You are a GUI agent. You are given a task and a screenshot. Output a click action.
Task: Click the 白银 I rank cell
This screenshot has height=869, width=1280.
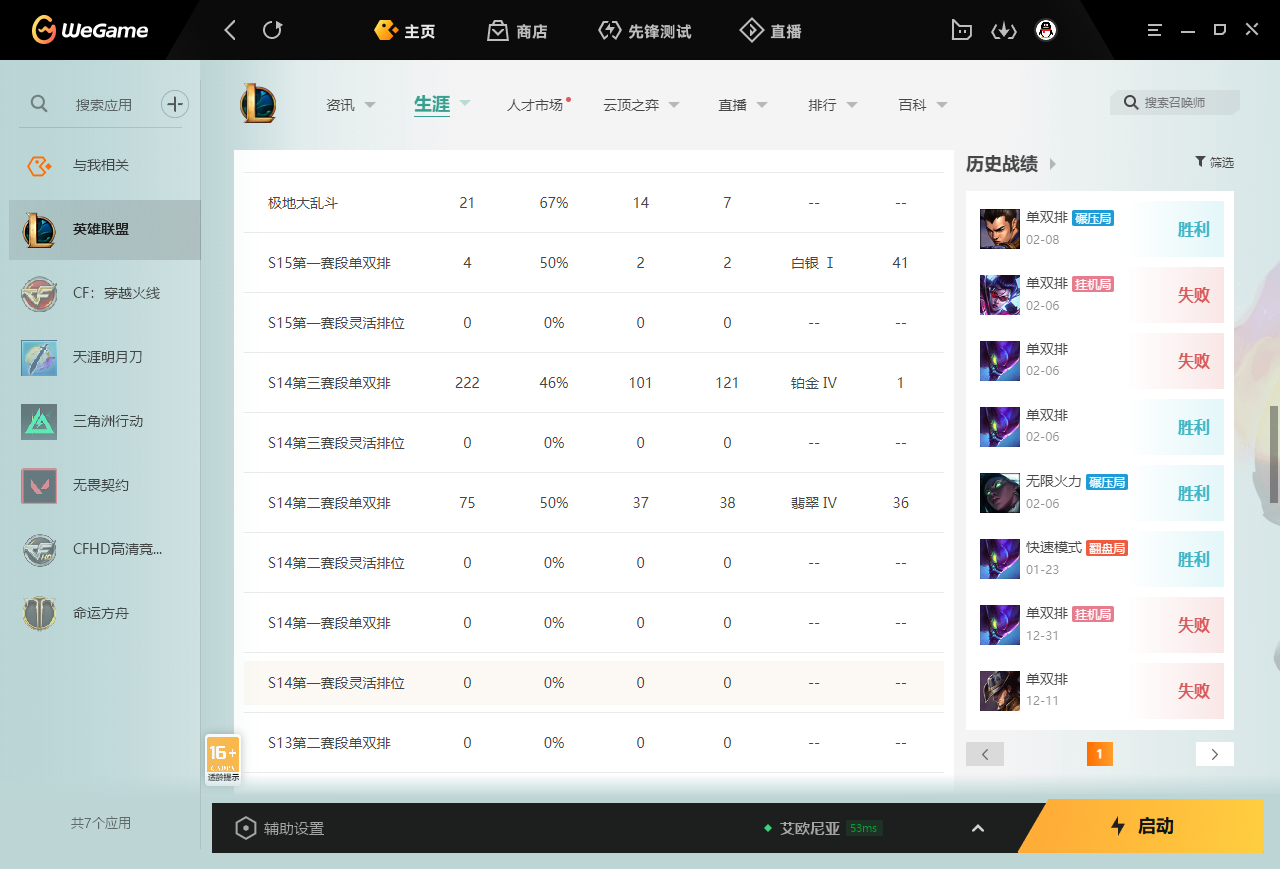coord(812,263)
